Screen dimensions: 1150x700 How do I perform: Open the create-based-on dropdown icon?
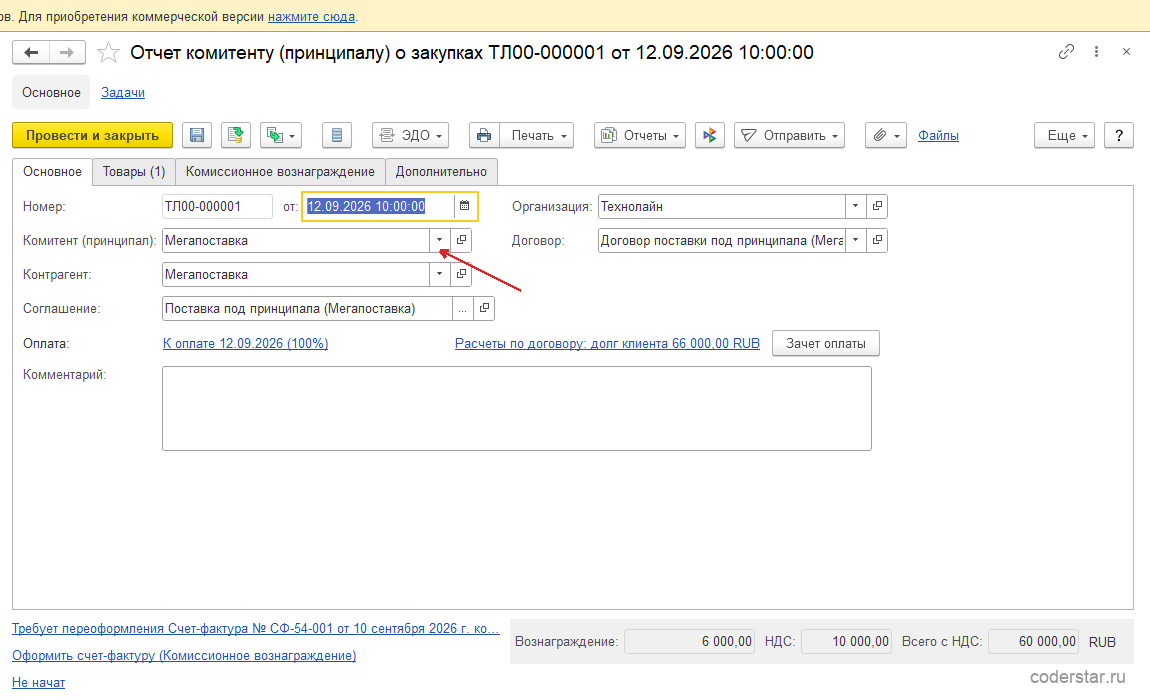(x=281, y=135)
